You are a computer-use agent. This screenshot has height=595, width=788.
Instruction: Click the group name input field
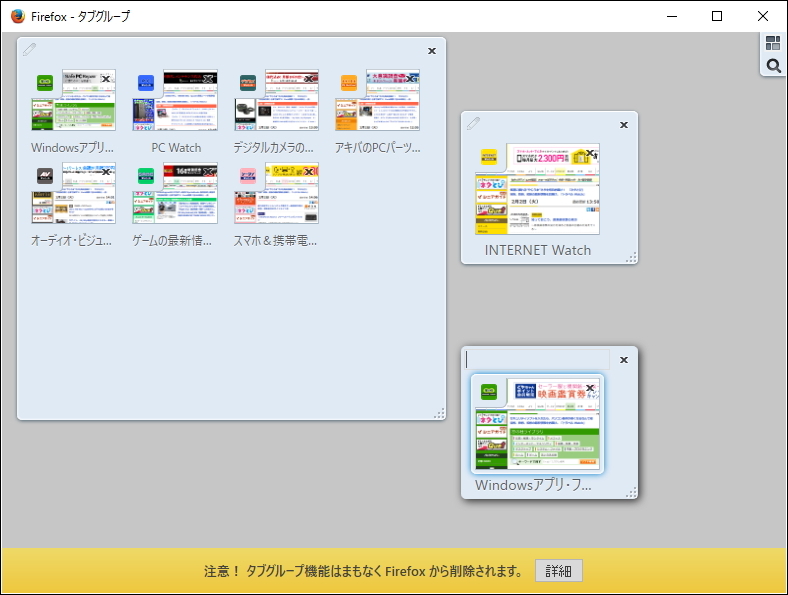tap(537, 360)
